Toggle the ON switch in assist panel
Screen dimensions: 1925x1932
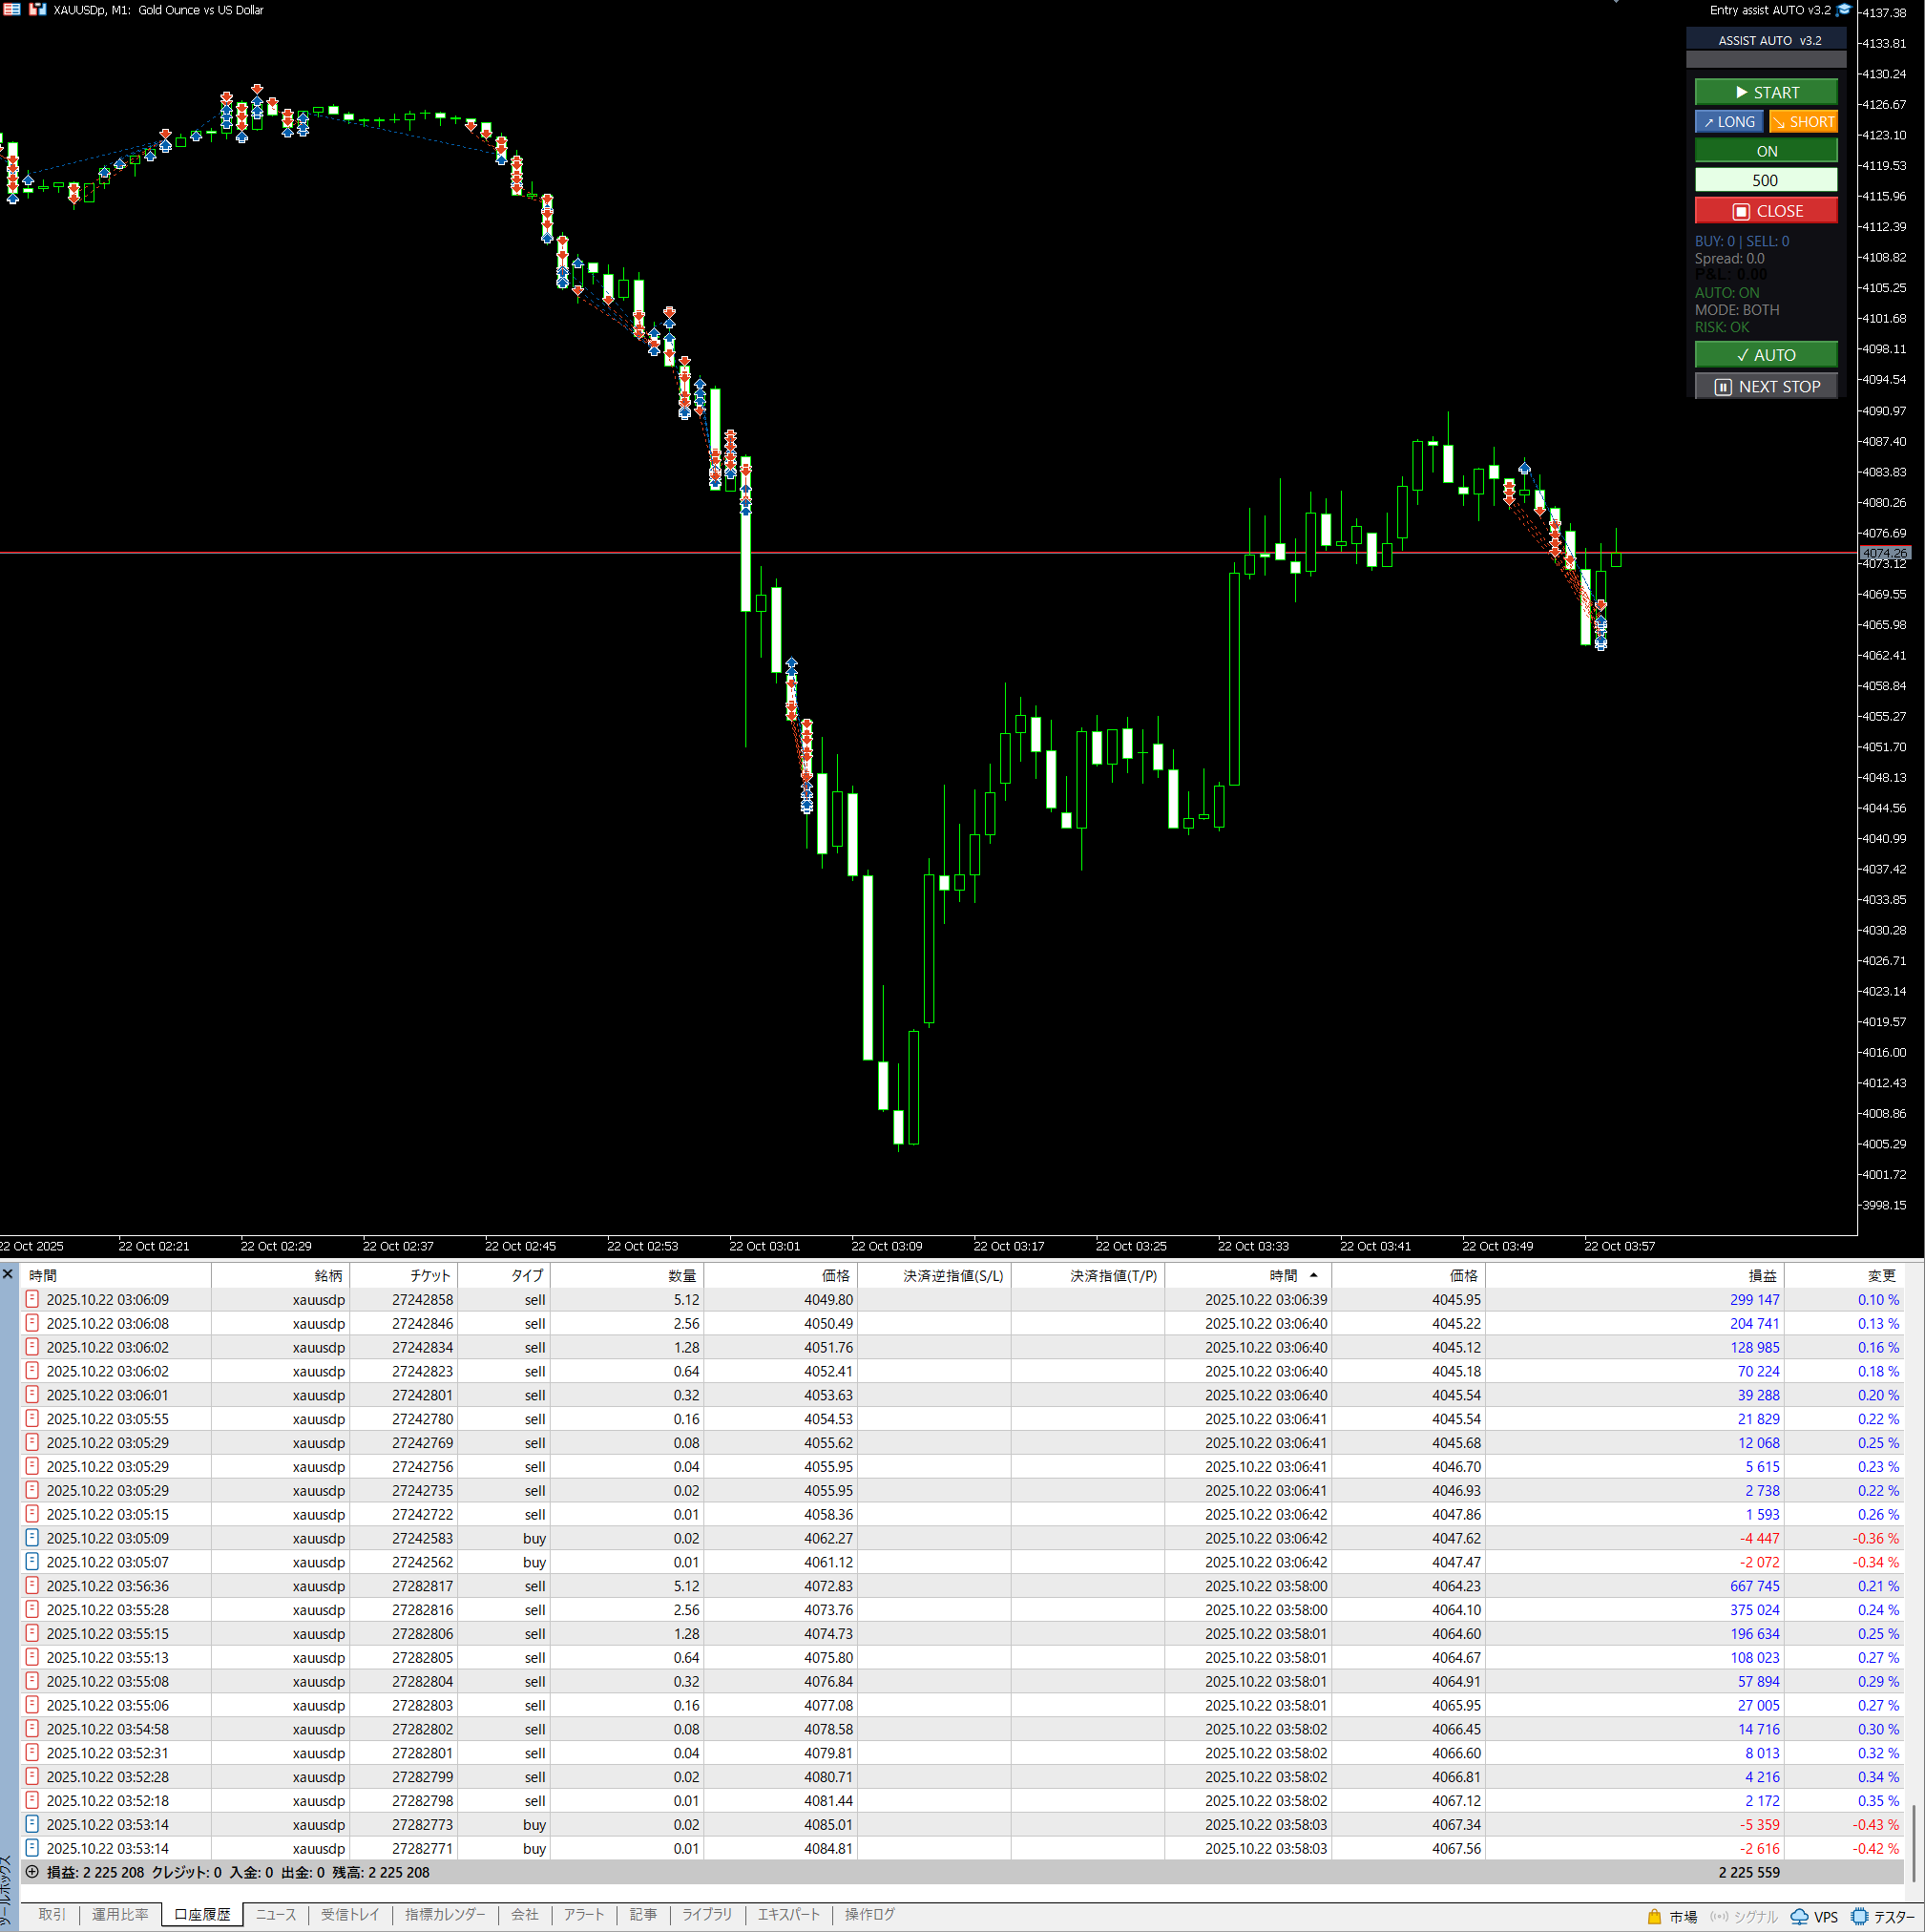tap(1765, 151)
